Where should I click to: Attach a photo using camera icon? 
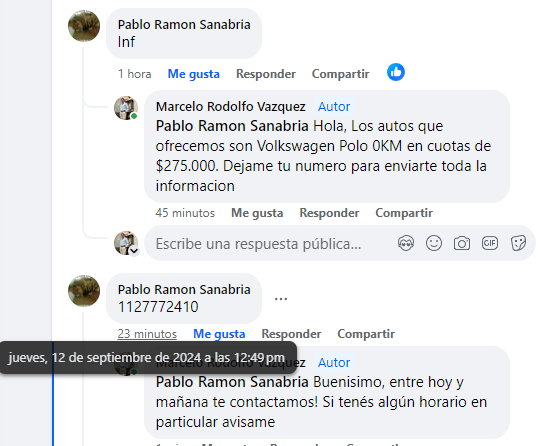pos(462,244)
